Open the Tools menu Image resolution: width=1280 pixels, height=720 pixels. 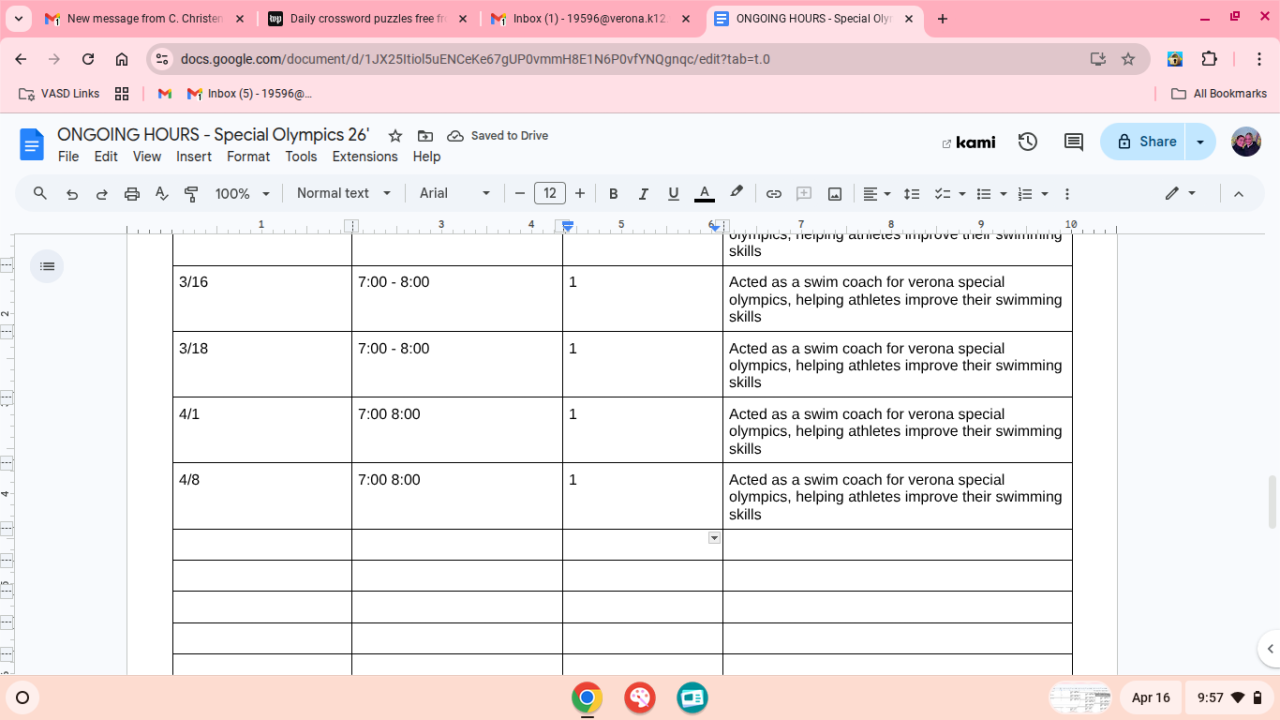click(x=301, y=157)
